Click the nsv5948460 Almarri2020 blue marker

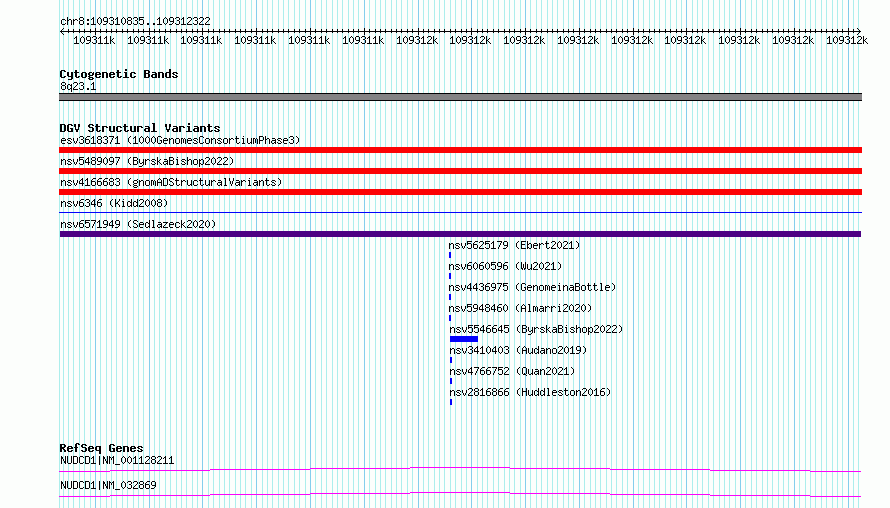pyautogui.click(x=450, y=318)
